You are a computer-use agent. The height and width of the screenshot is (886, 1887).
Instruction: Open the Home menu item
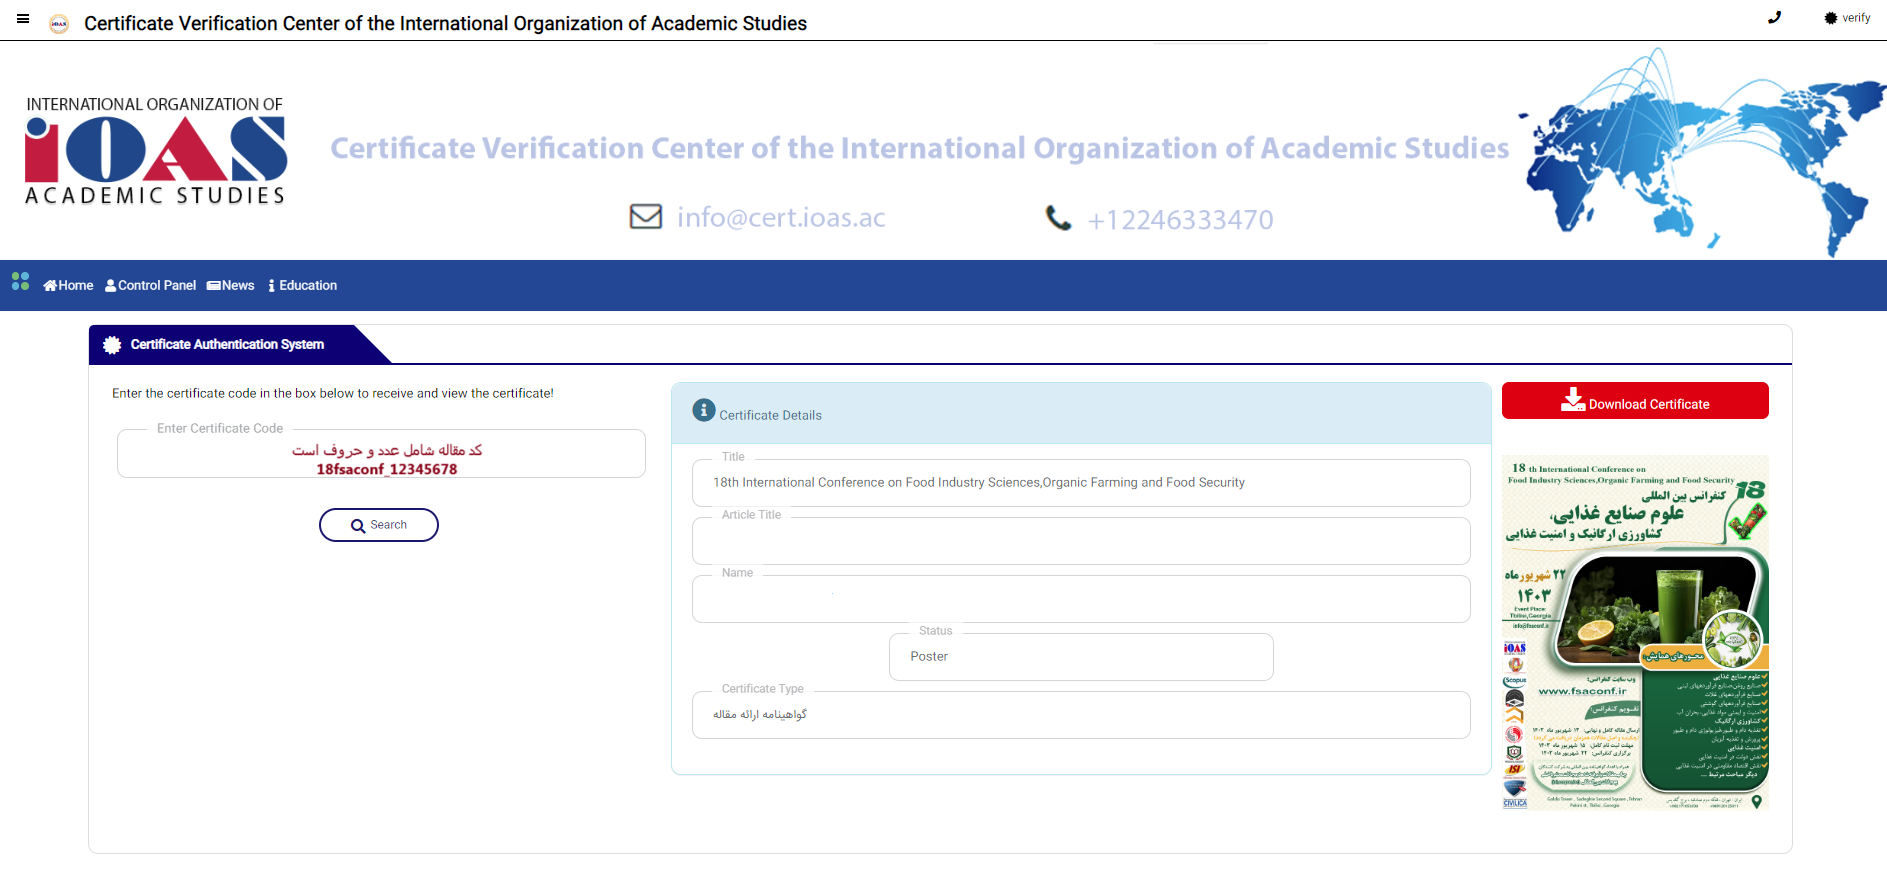click(68, 285)
